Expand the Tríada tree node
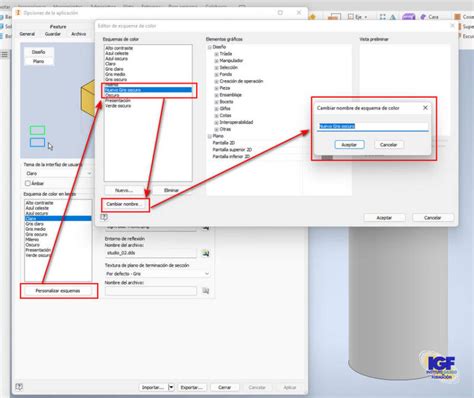 click(216, 54)
